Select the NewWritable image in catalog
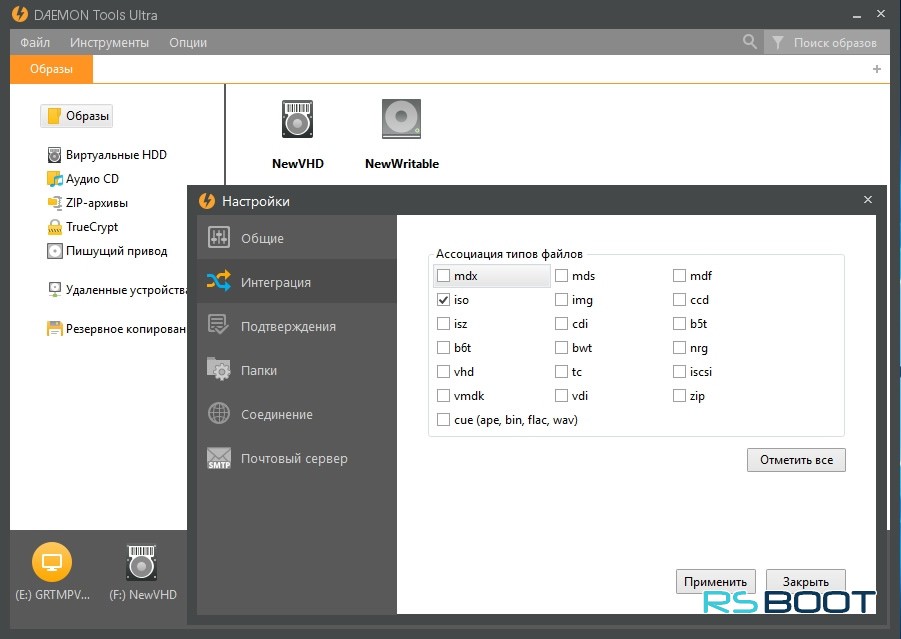 point(402,134)
